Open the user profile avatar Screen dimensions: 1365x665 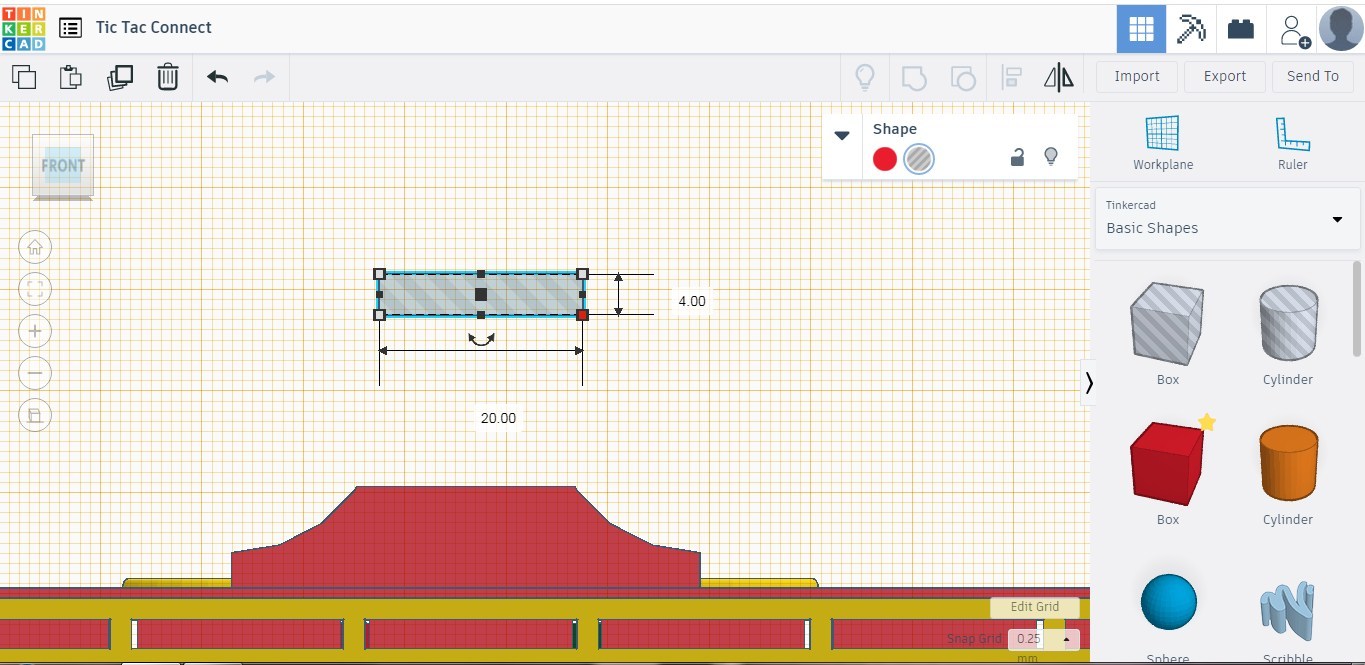point(1341,28)
